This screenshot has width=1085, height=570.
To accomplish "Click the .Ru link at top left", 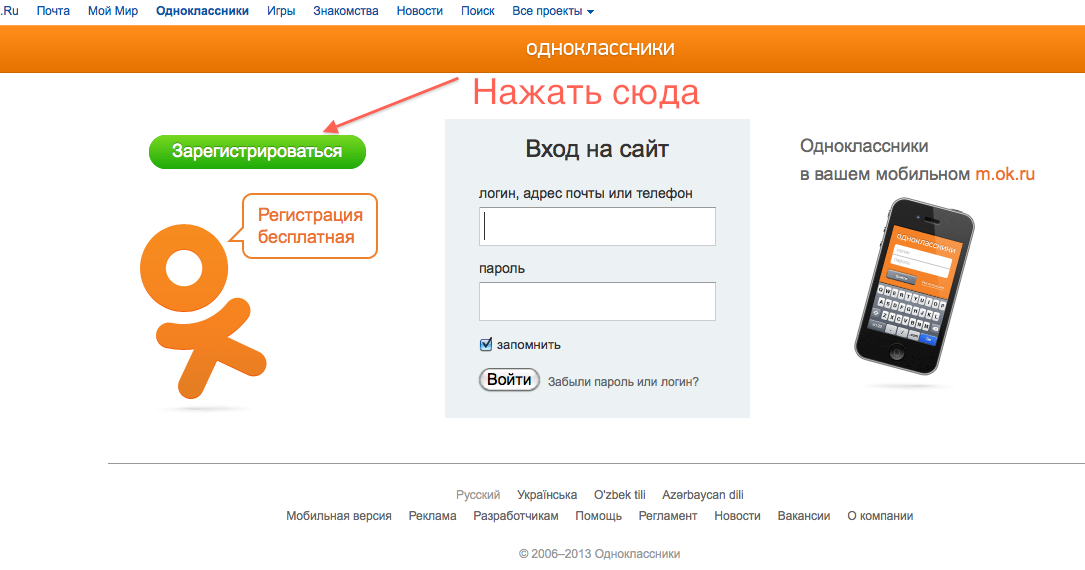I will point(10,11).
